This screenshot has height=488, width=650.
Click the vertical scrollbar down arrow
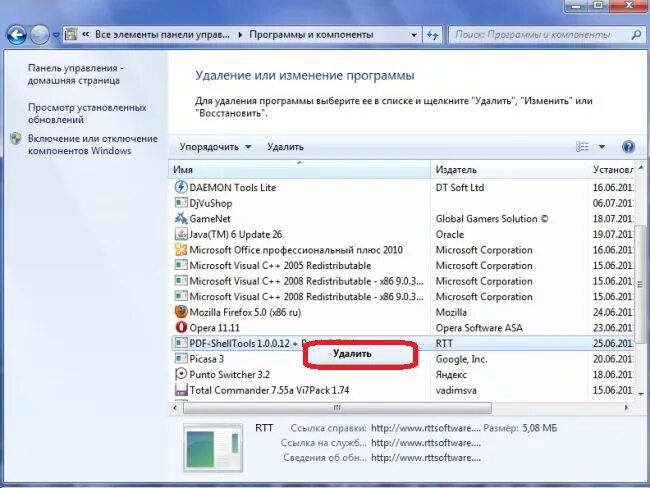coord(641,394)
